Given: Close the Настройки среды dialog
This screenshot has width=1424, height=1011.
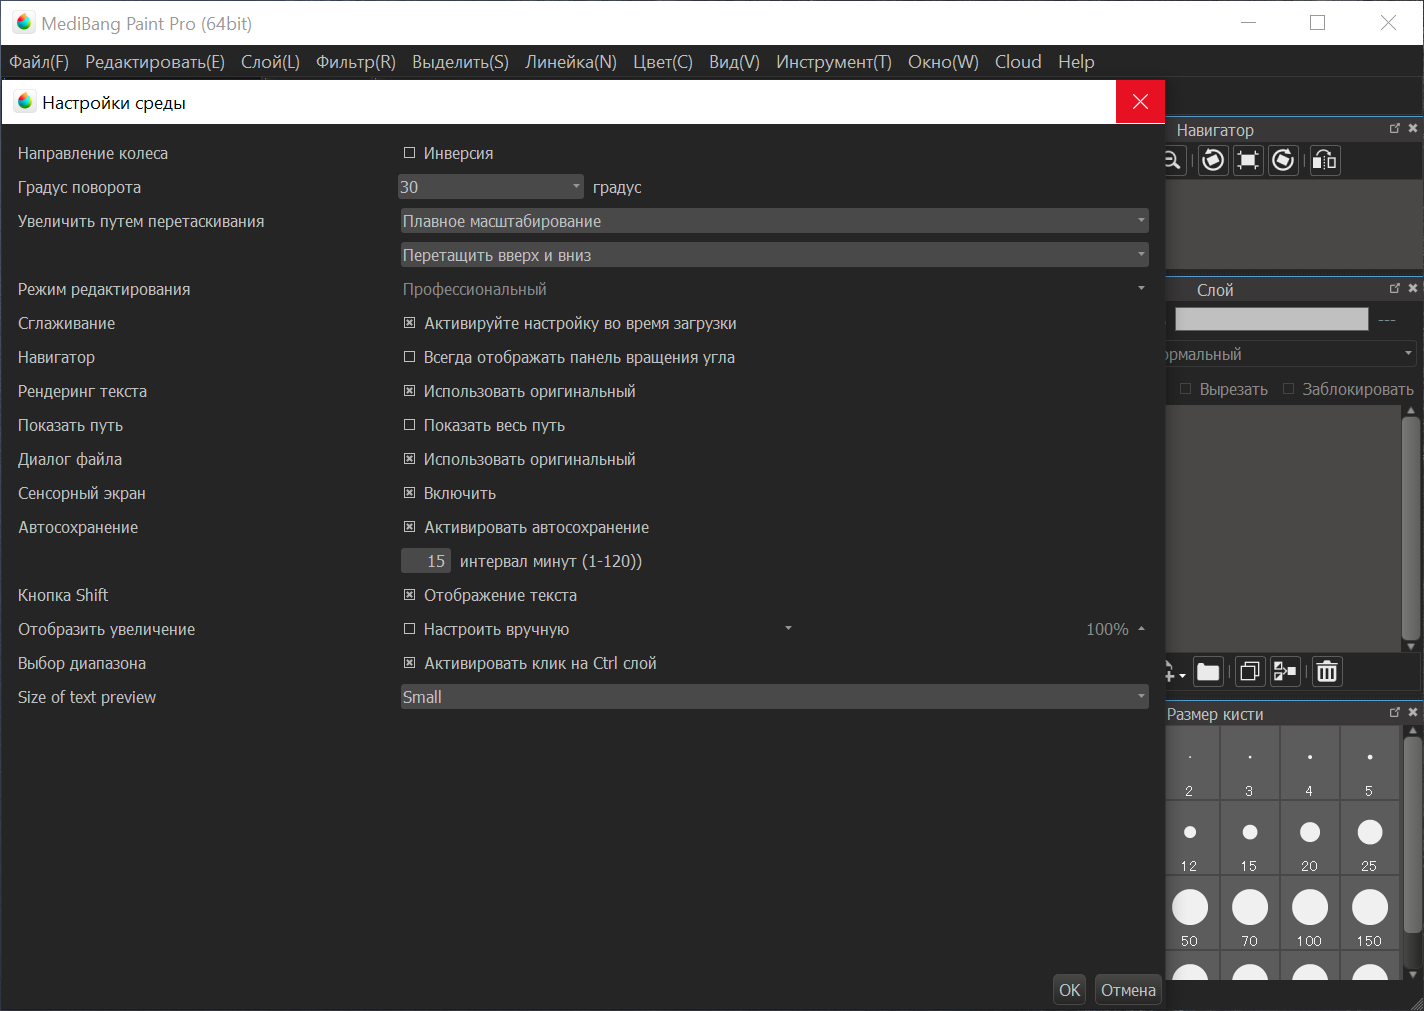Looking at the screenshot, I should pos(1140,102).
